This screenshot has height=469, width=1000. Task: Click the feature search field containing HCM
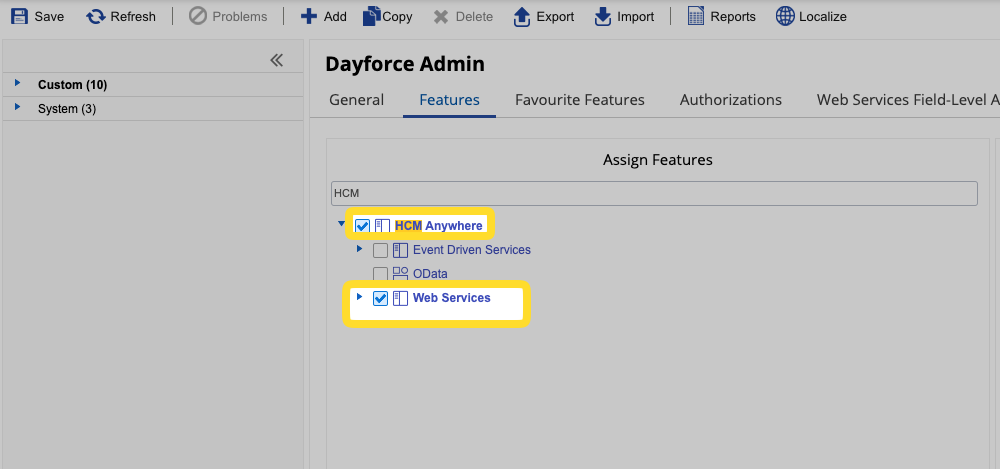(653, 193)
